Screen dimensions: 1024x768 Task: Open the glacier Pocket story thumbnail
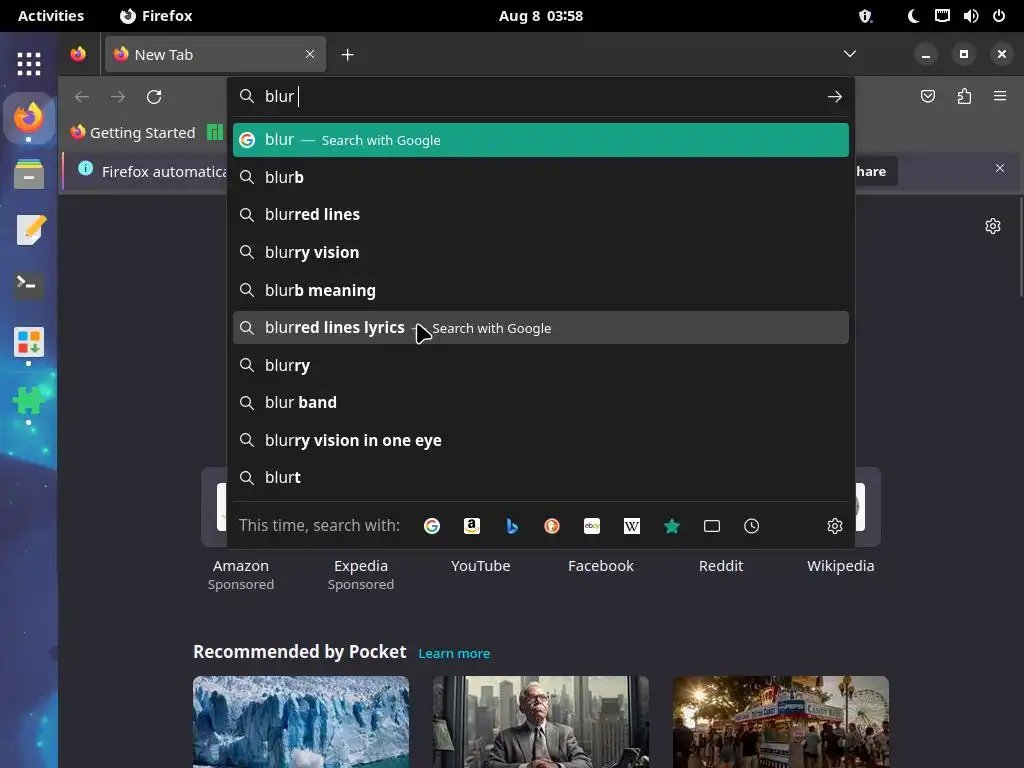pos(301,722)
